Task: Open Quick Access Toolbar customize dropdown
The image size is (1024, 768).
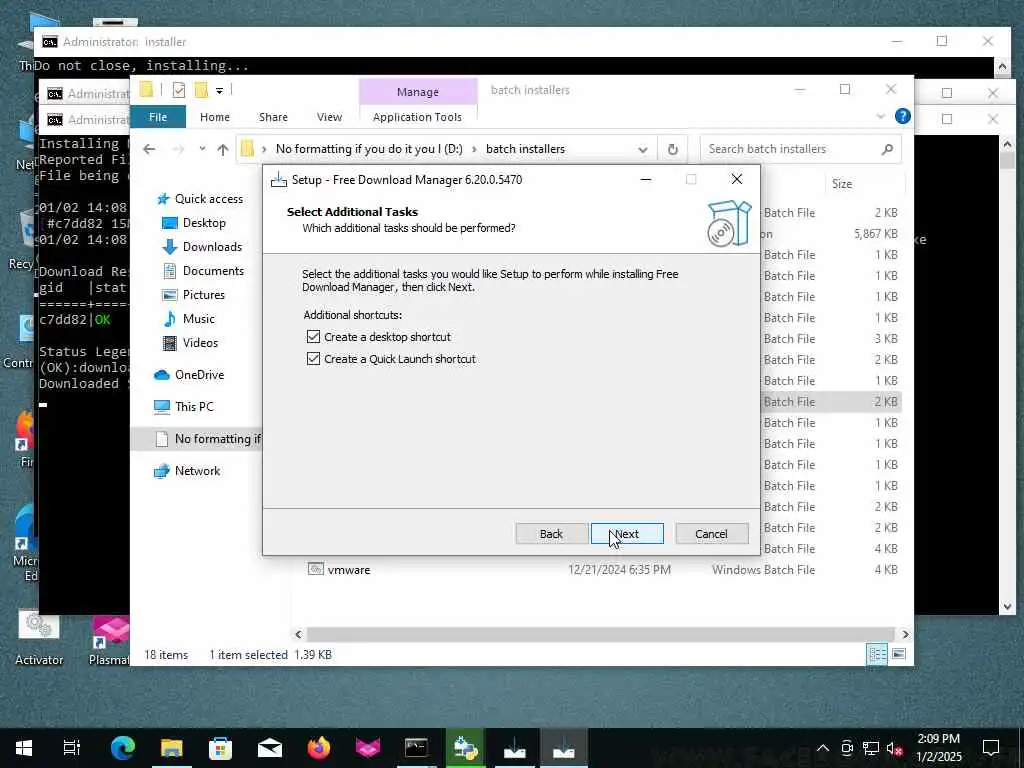Action: pyautogui.click(x=219, y=90)
